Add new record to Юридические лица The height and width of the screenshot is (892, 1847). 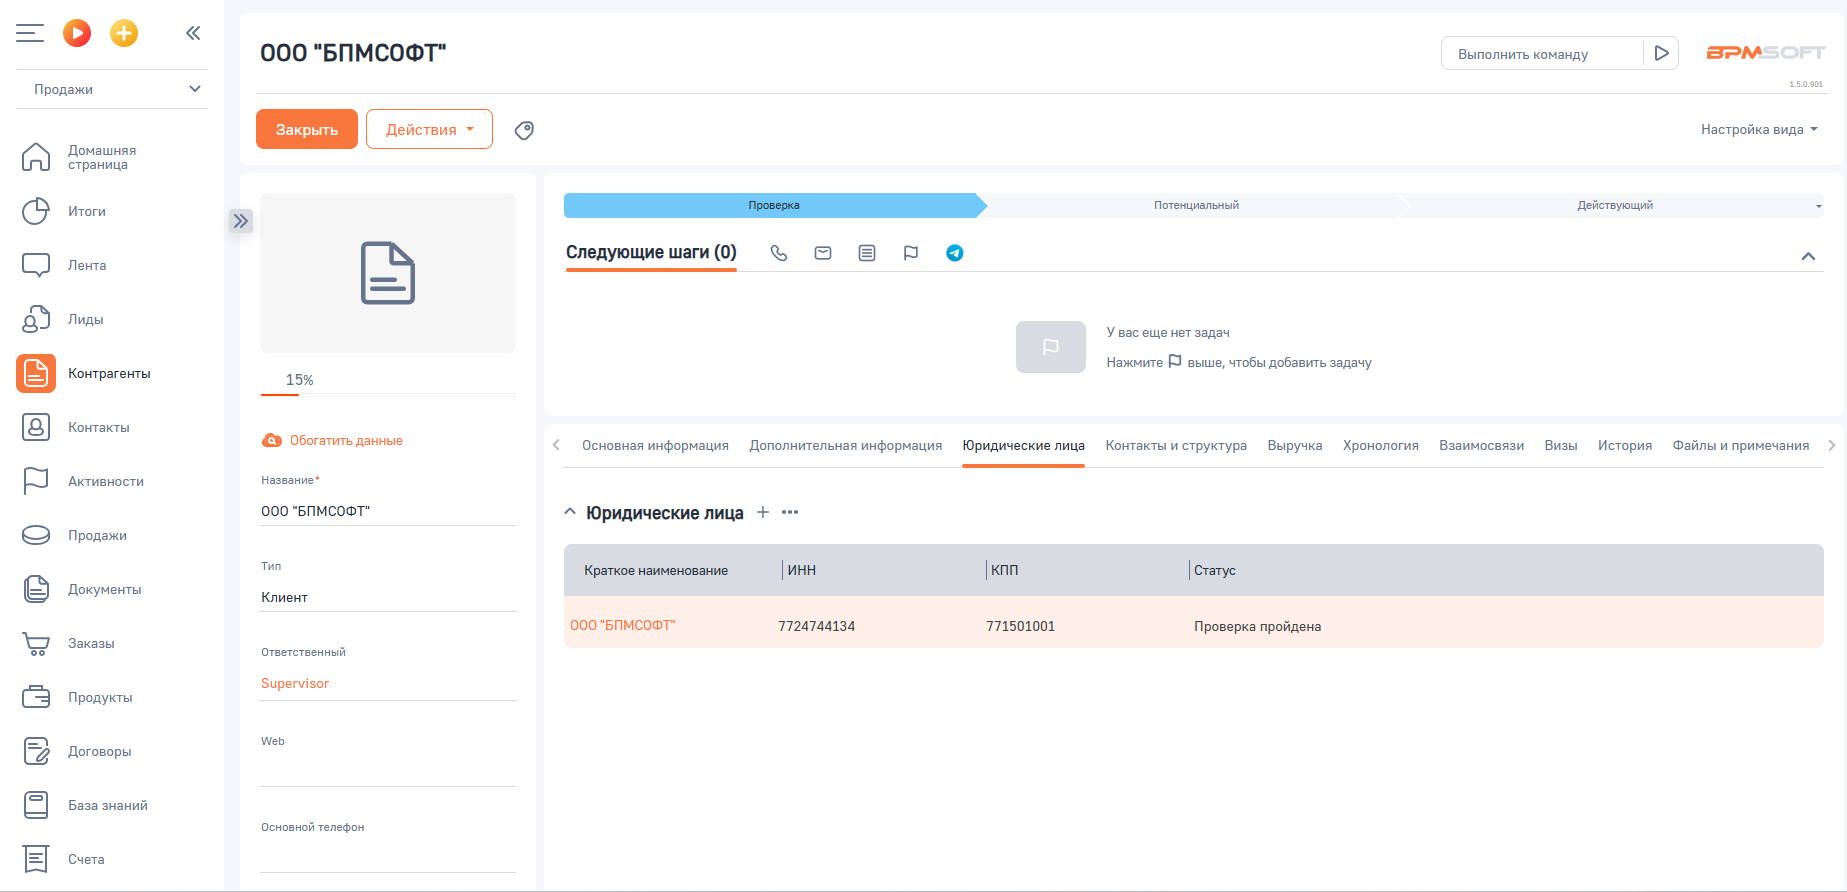pyautogui.click(x=763, y=512)
